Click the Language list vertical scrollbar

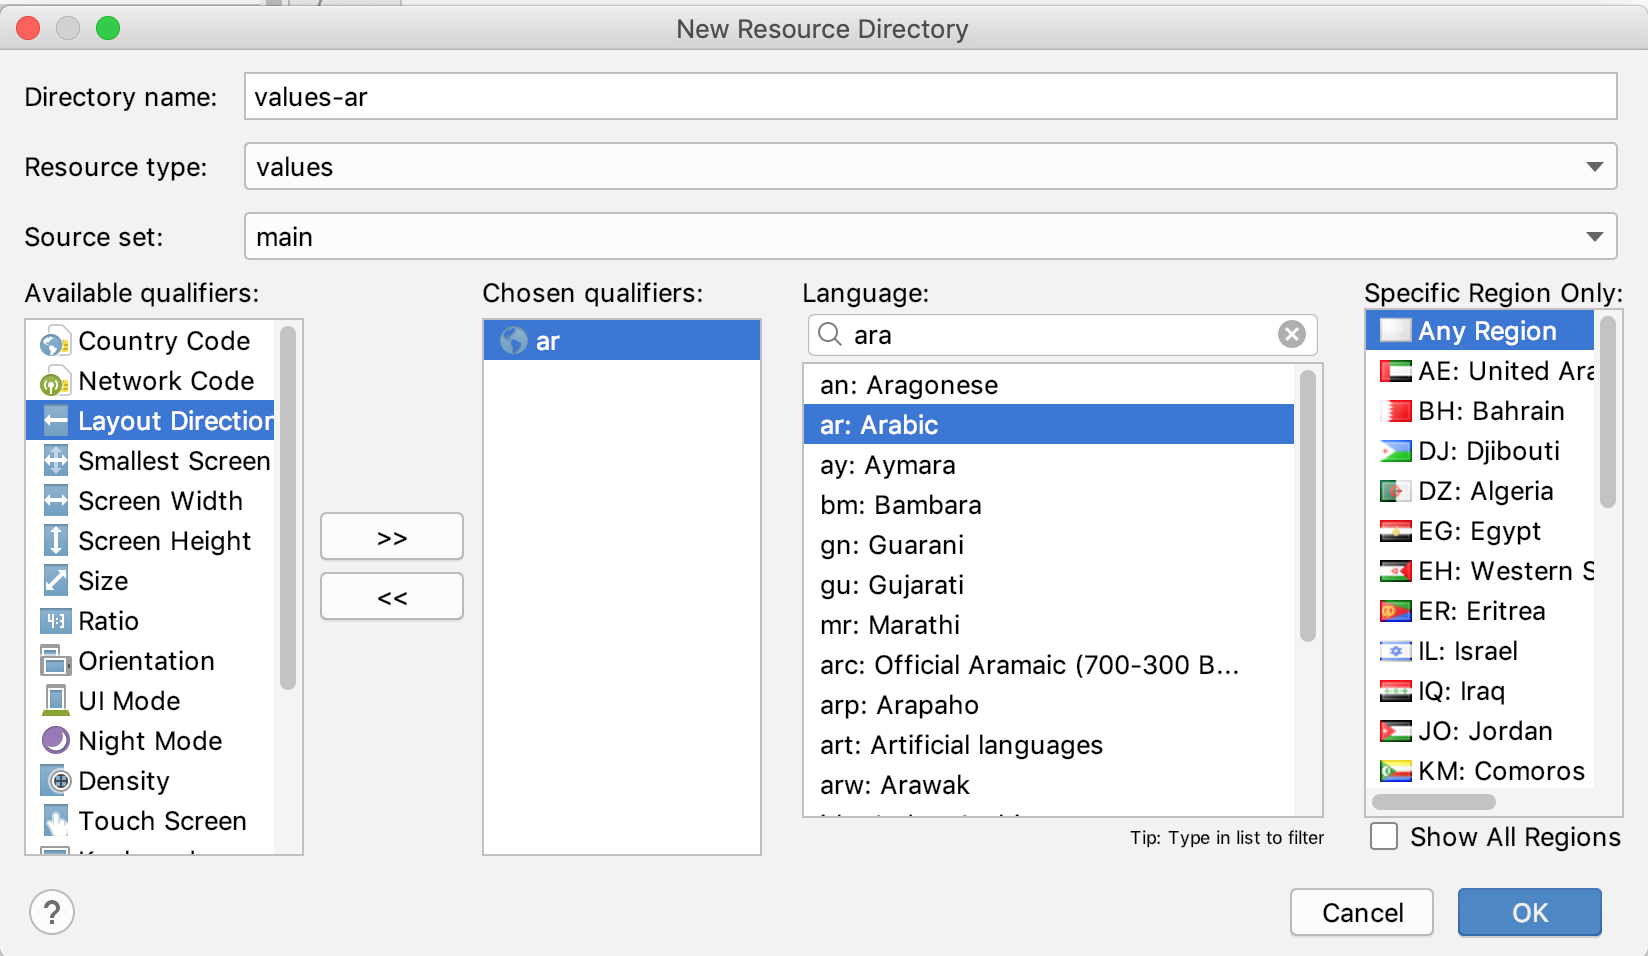1307,506
